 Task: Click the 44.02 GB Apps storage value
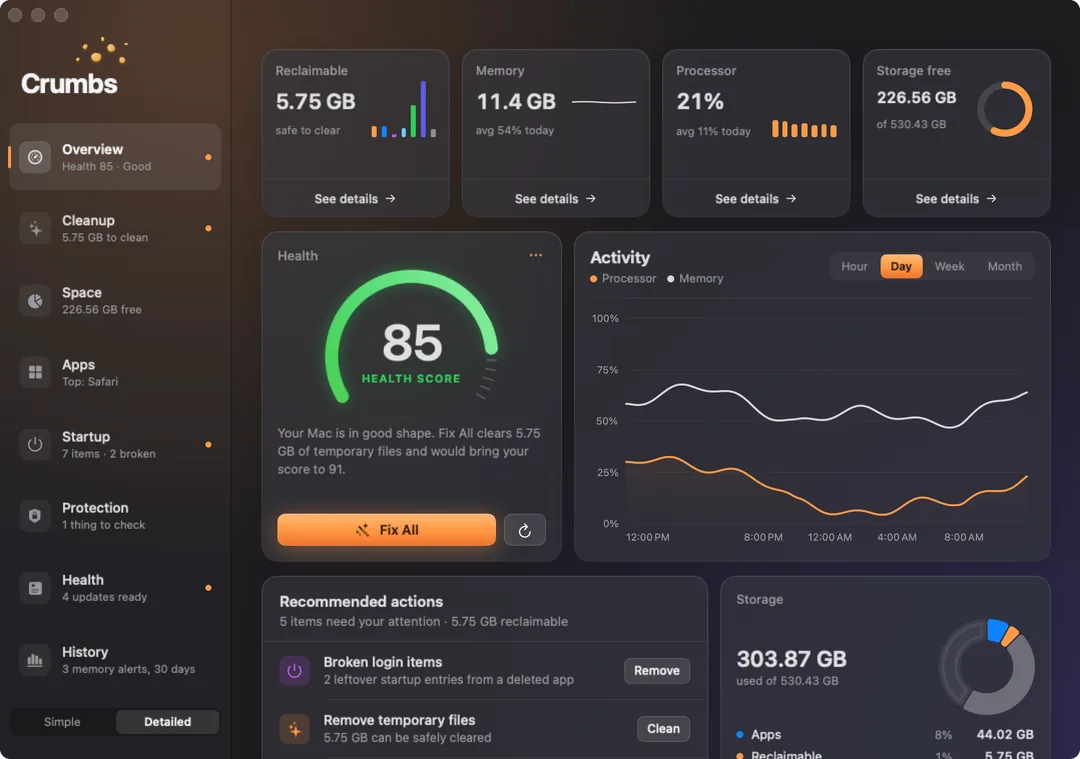[1005, 735]
